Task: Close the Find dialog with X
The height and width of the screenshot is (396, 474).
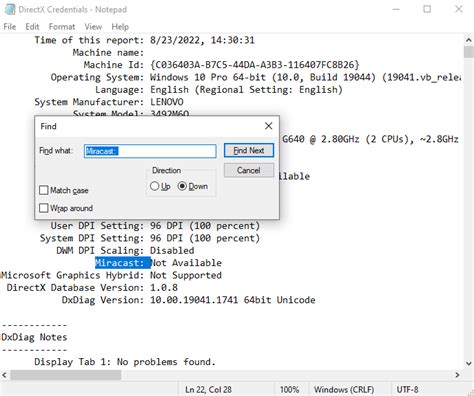Action: (268, 126)
